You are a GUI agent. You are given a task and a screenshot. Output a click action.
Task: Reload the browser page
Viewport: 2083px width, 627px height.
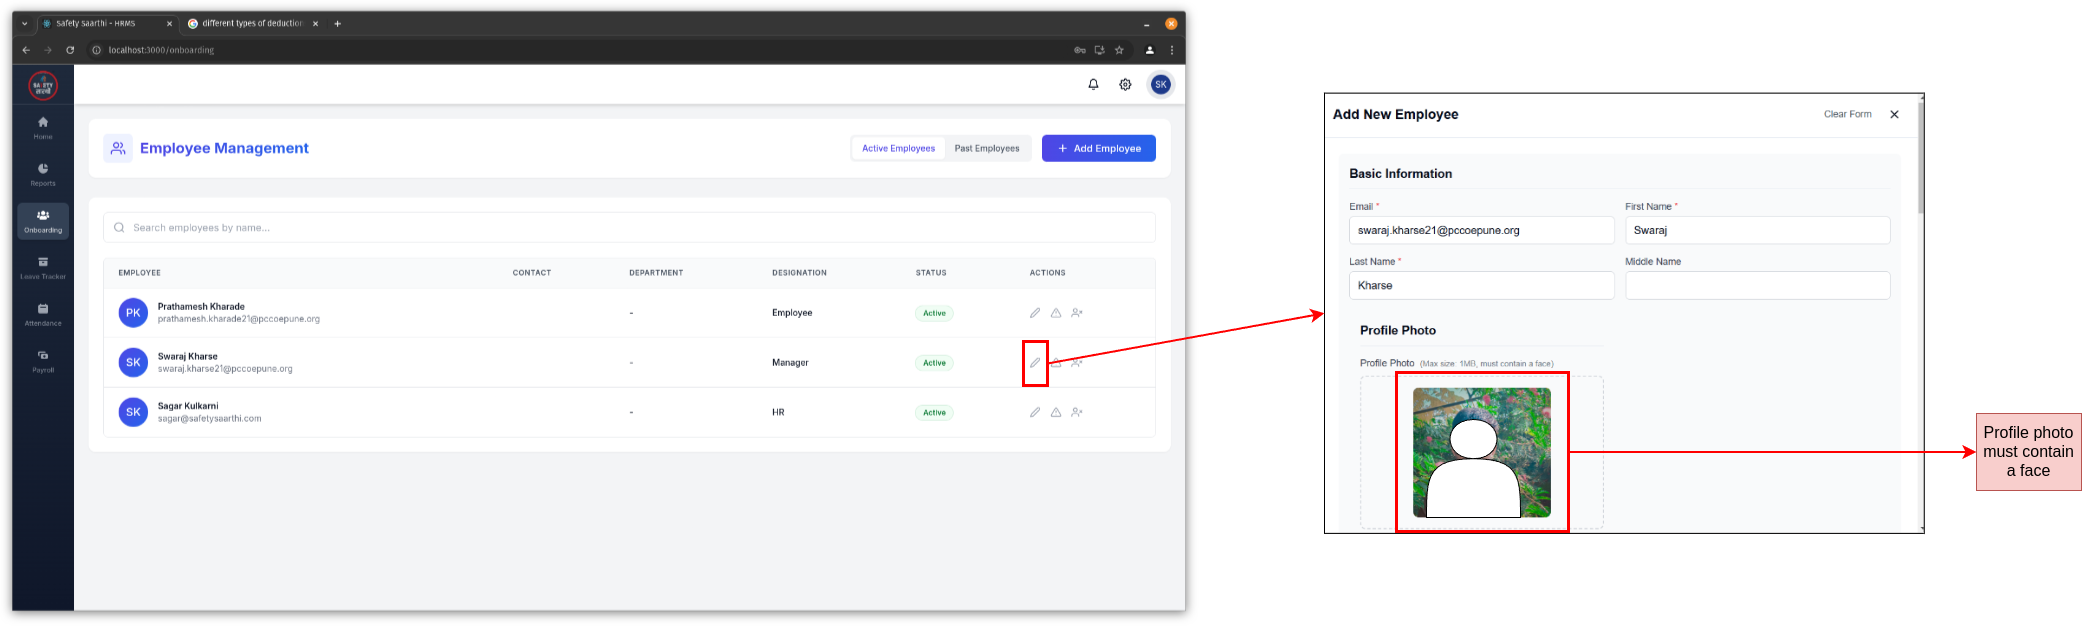[70, 50]
